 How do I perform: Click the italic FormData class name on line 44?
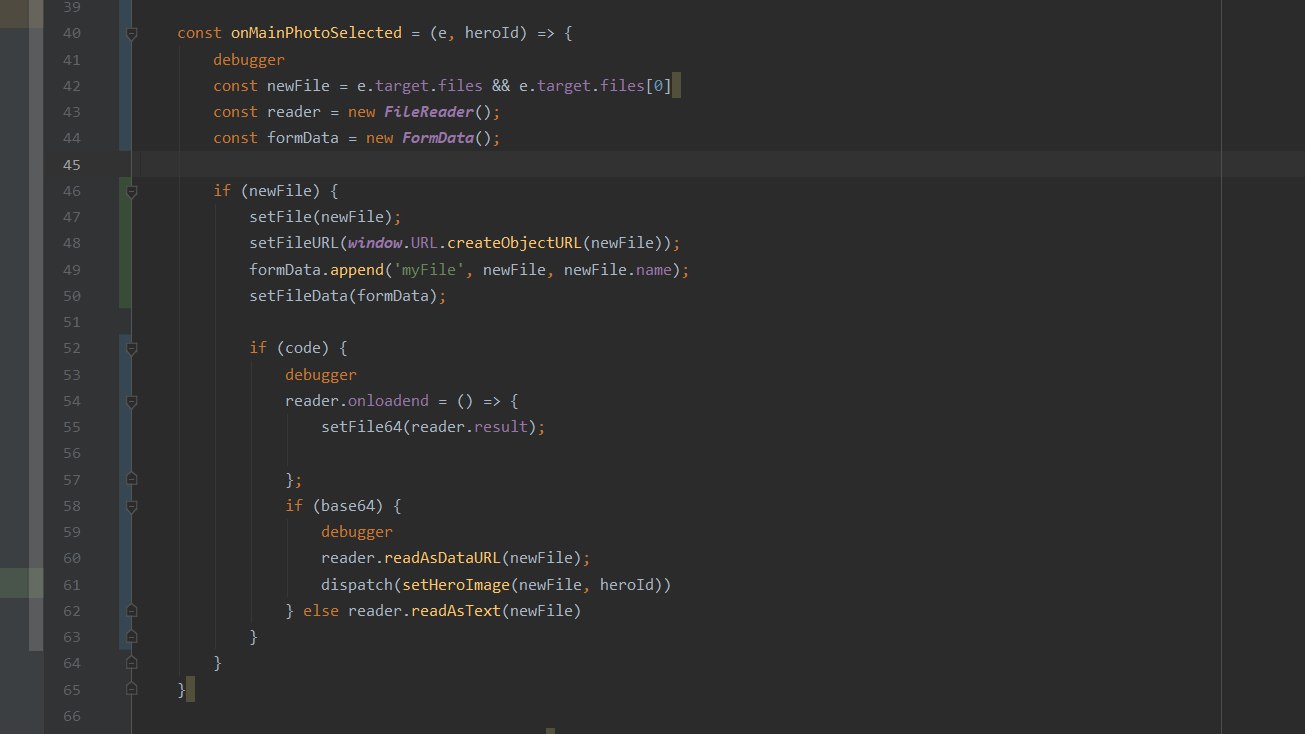pyautogui.click(x=438, y=138)
